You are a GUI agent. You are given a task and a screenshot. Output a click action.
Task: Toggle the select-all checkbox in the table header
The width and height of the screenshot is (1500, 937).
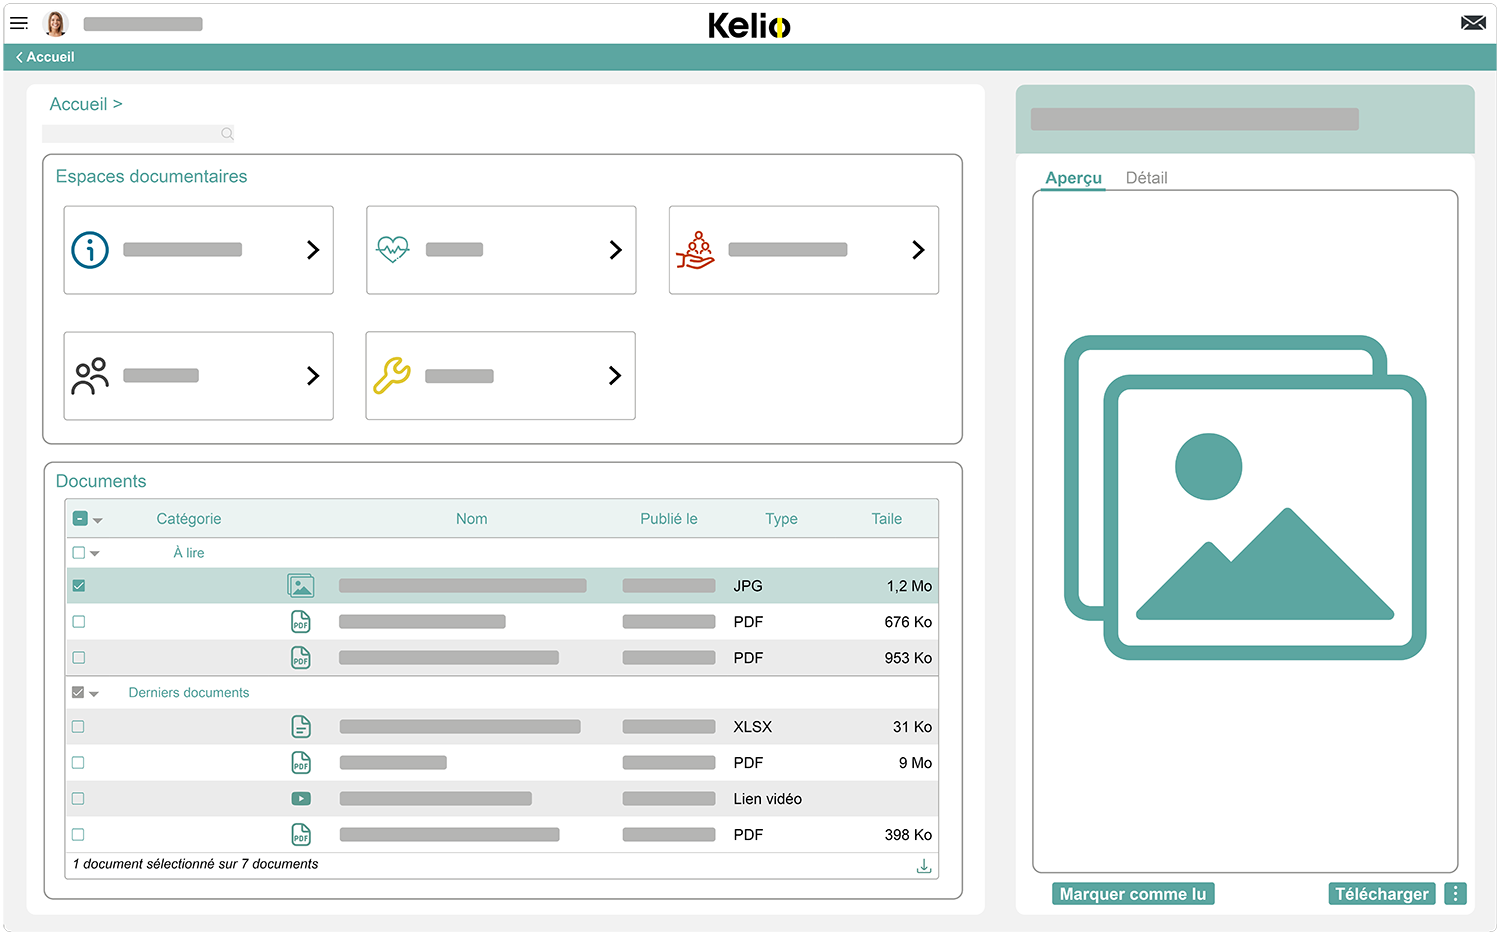coord(79,518)
